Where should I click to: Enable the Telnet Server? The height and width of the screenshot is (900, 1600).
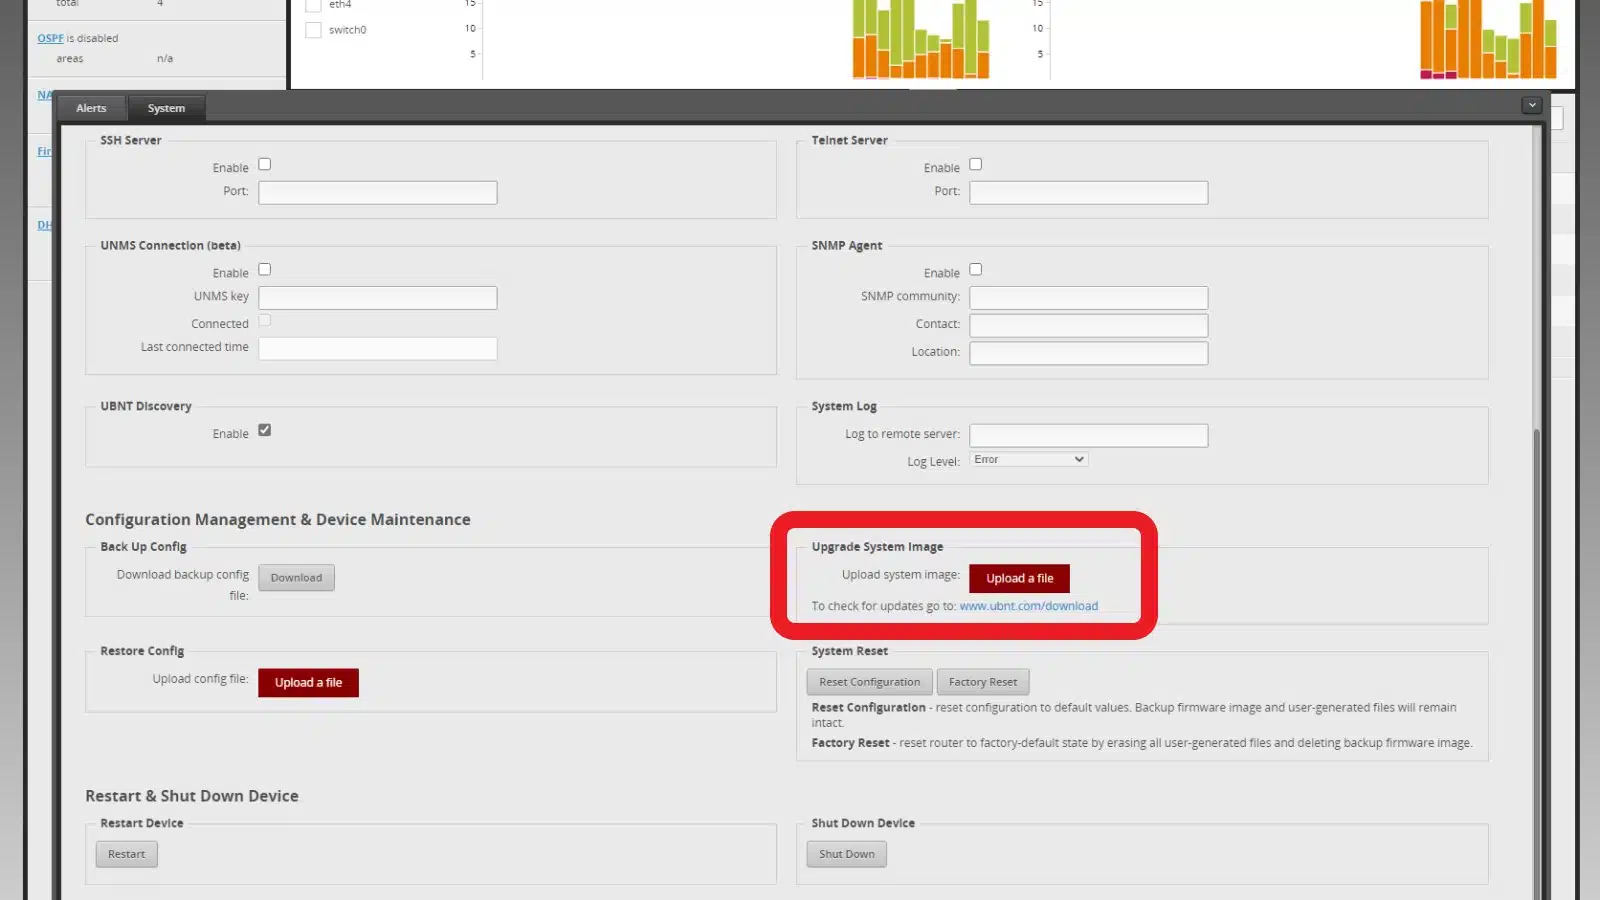coord(975,163)
